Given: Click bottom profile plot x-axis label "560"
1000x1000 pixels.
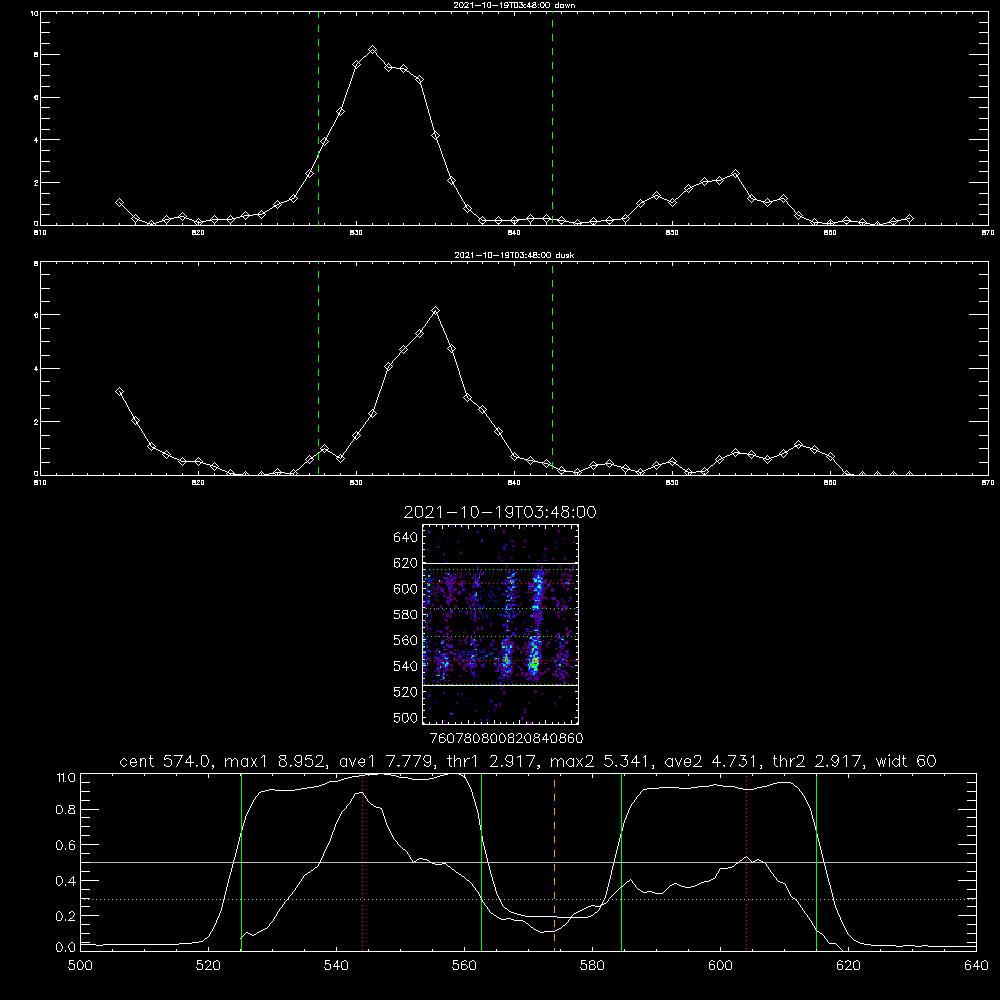Looking at the screenshot, I should click(464, 966).
